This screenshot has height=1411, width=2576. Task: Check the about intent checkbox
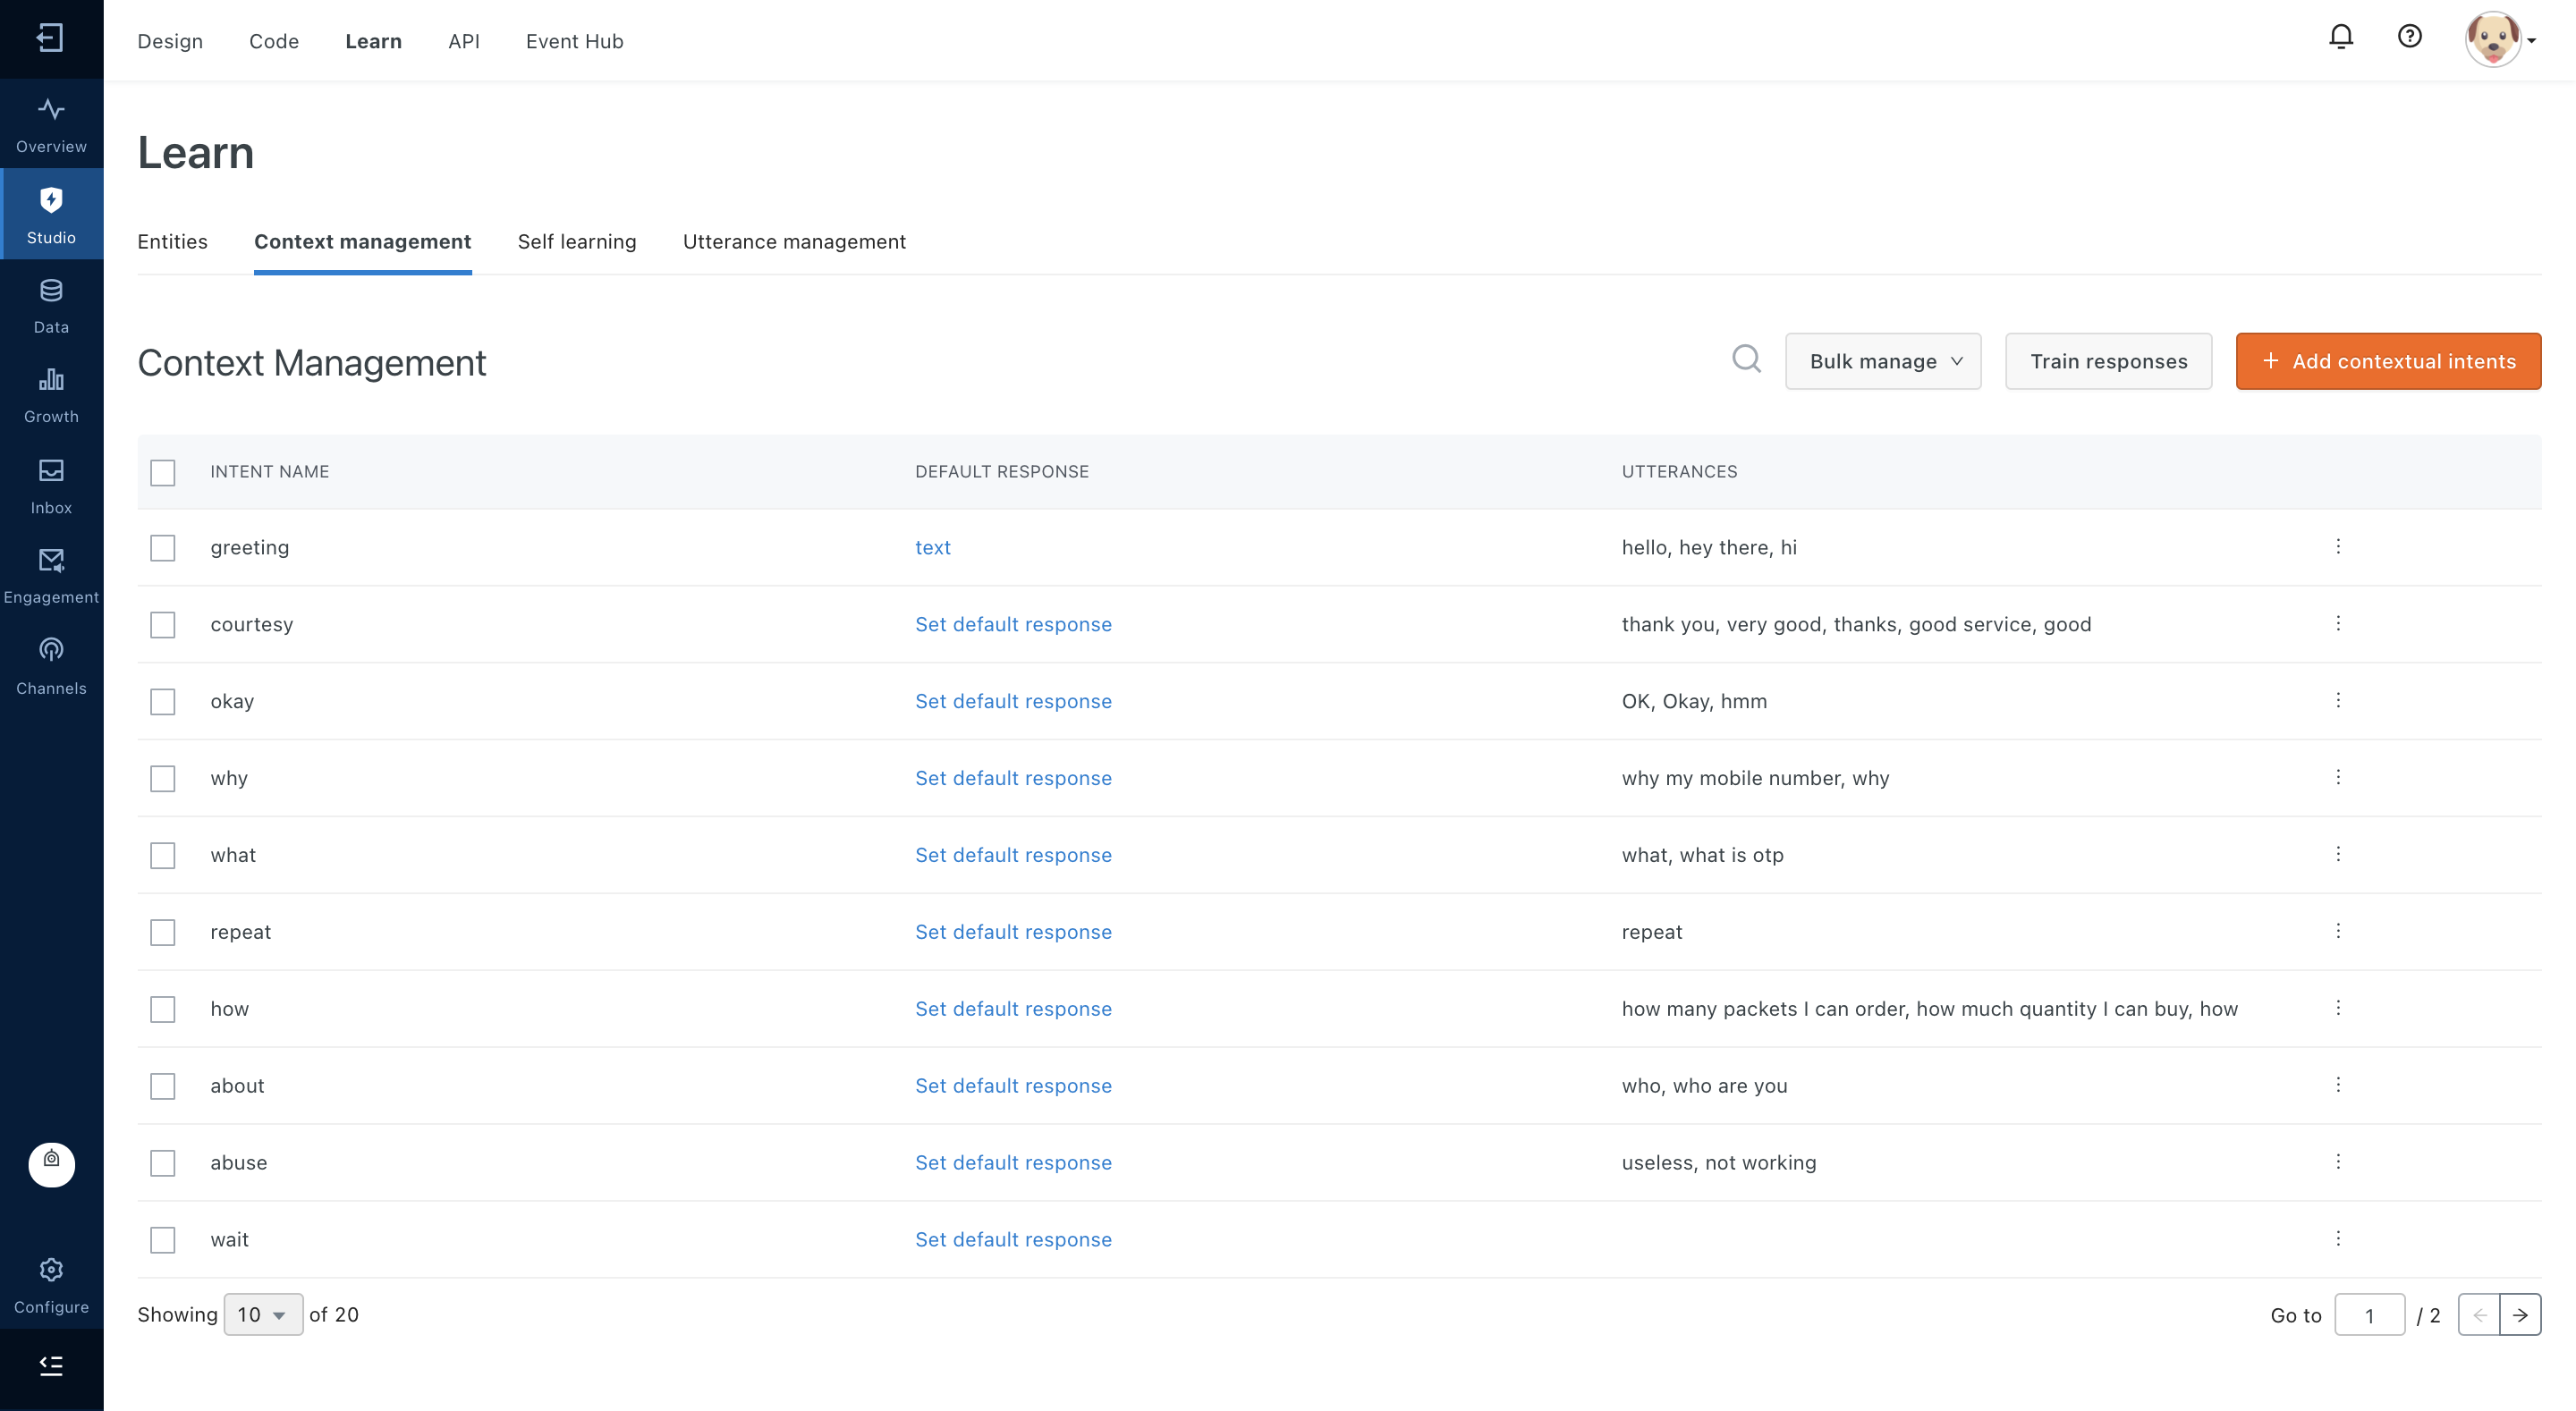(163, 1087)
